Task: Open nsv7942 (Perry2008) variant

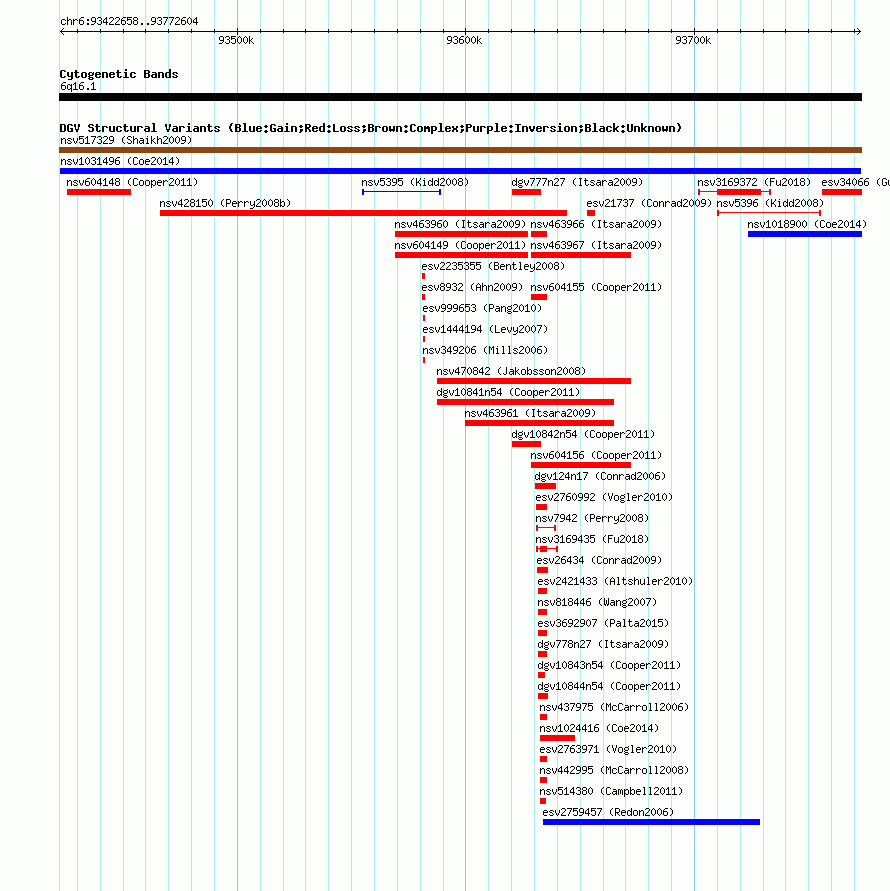Action: (592, 519)
